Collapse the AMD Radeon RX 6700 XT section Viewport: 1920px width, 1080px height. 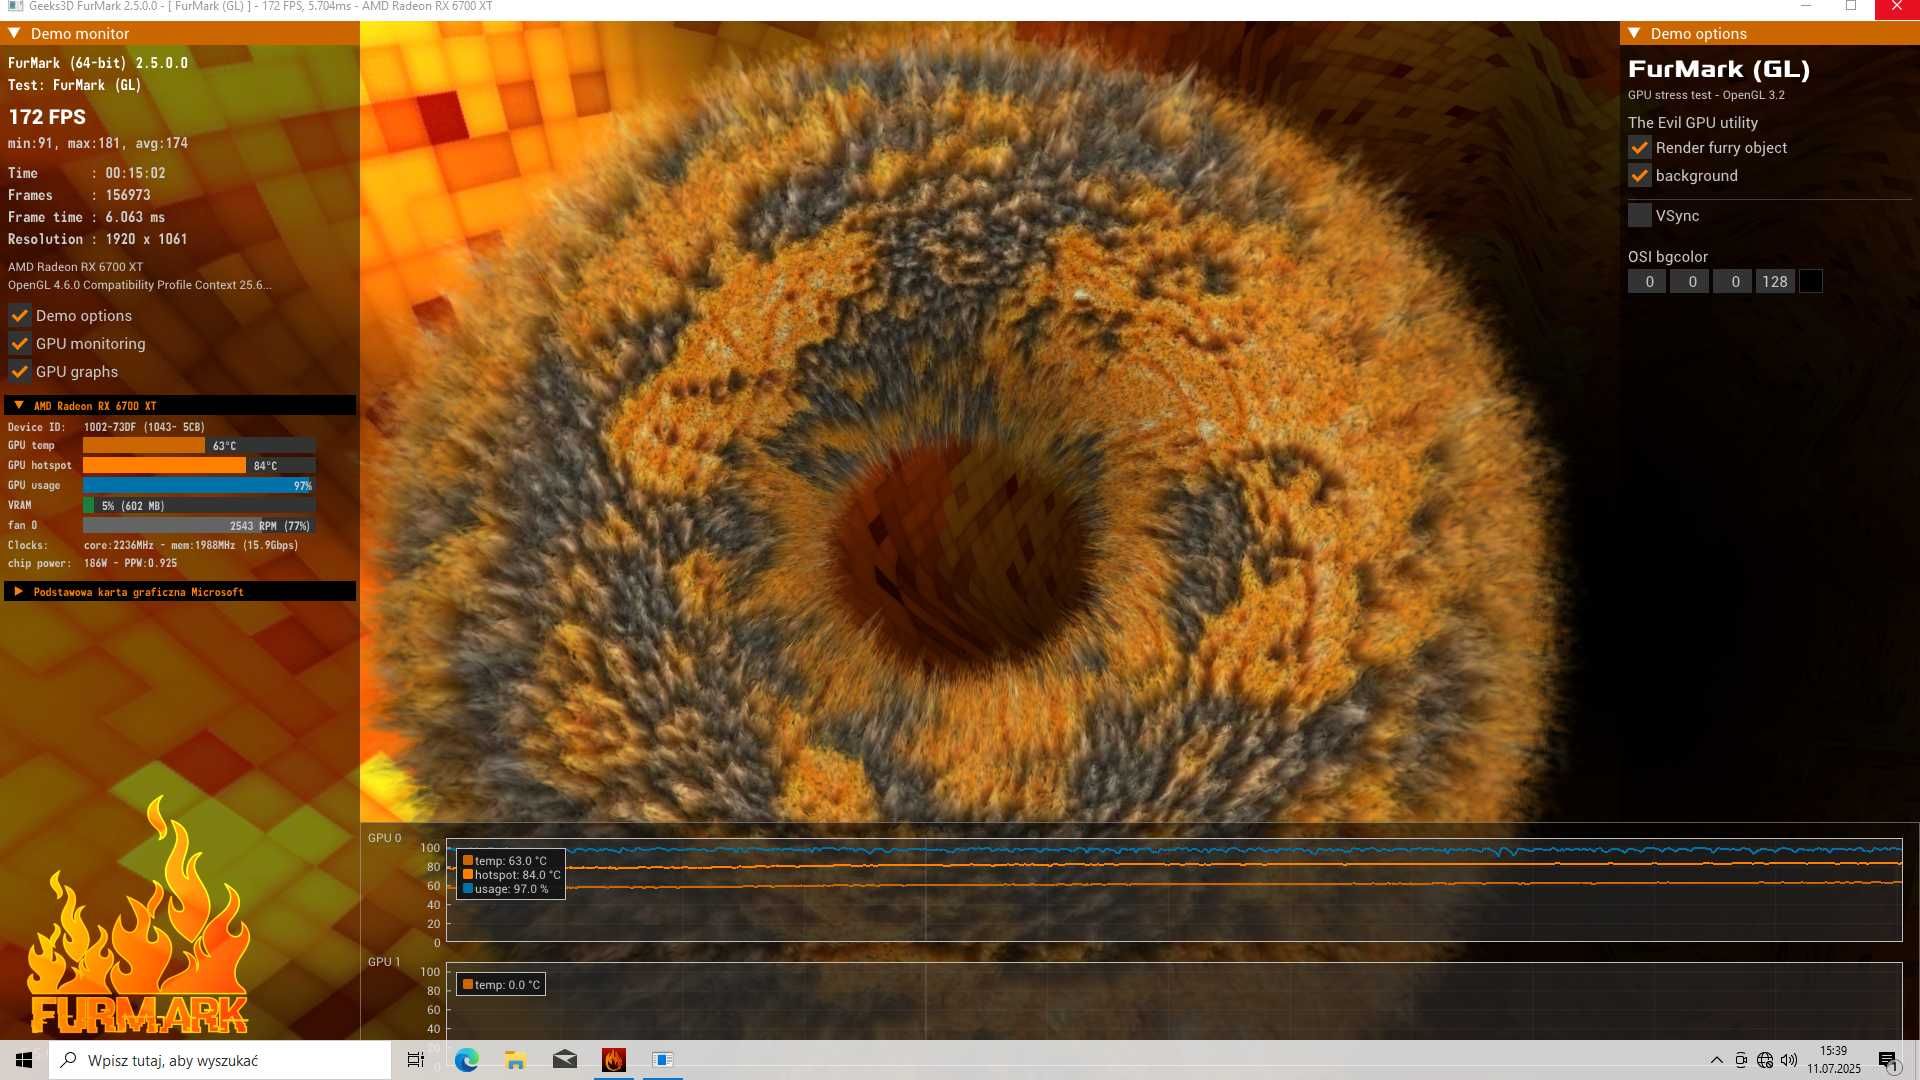(19, 405)
